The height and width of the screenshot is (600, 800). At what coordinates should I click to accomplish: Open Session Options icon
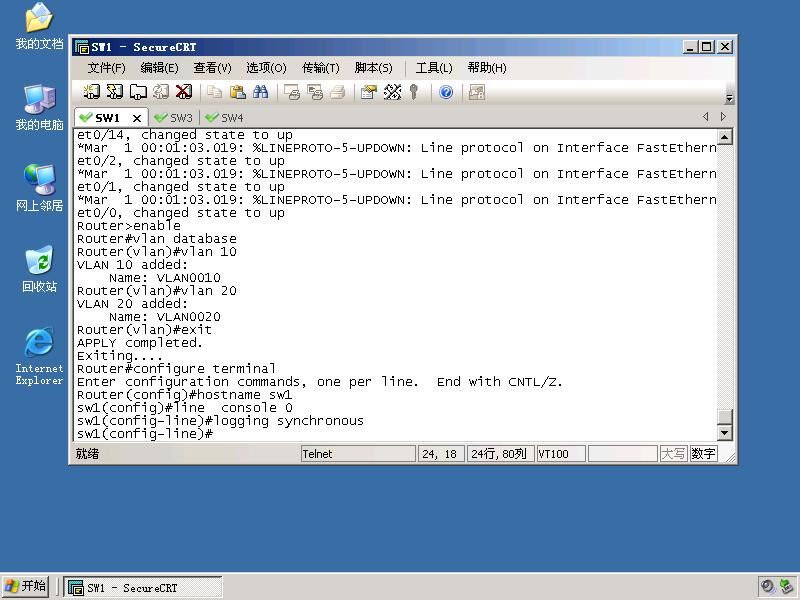click(x=368, y=92)
